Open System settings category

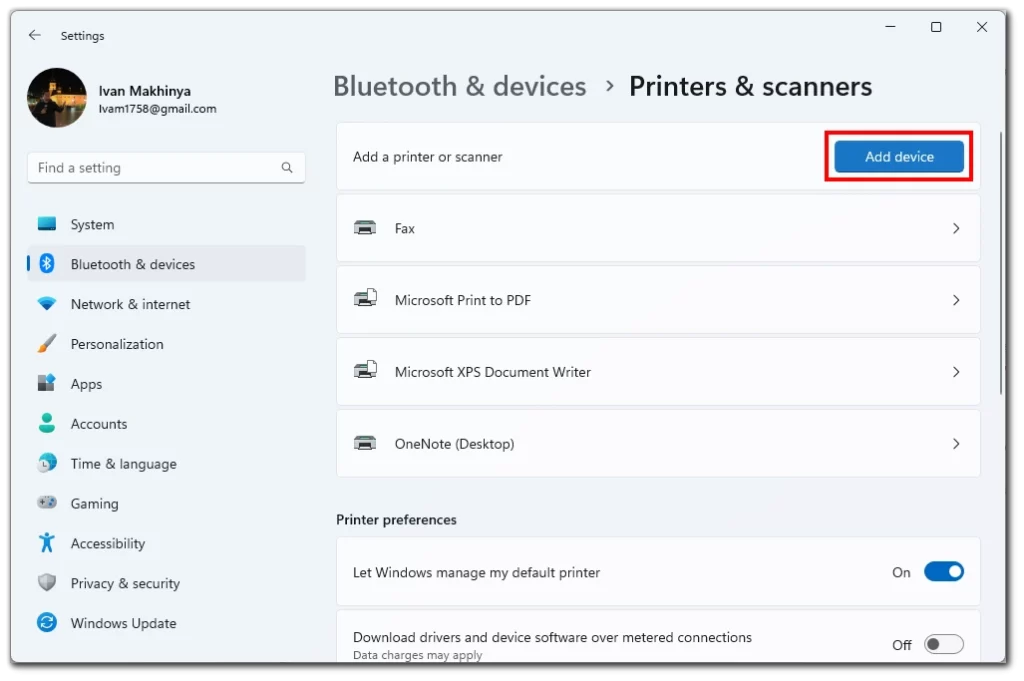(167, 224)
